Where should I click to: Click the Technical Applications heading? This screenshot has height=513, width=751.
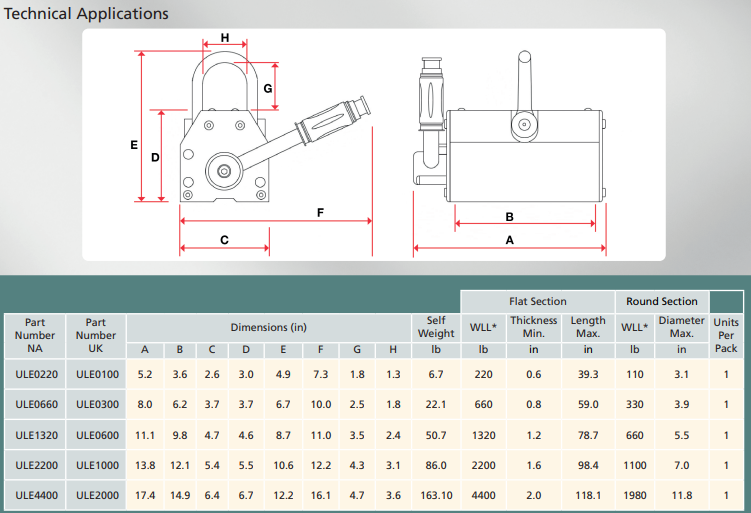pos(87,14)
